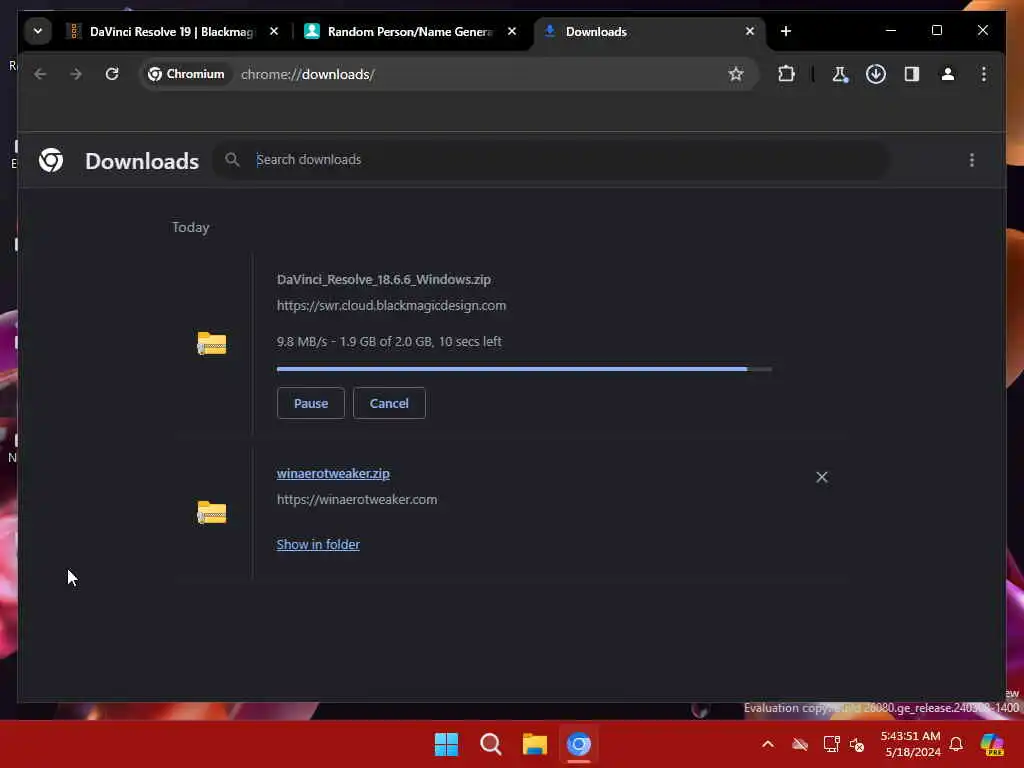
Task: Remove winaerotweaker.zip from the list
Action: tap(822, 477)
